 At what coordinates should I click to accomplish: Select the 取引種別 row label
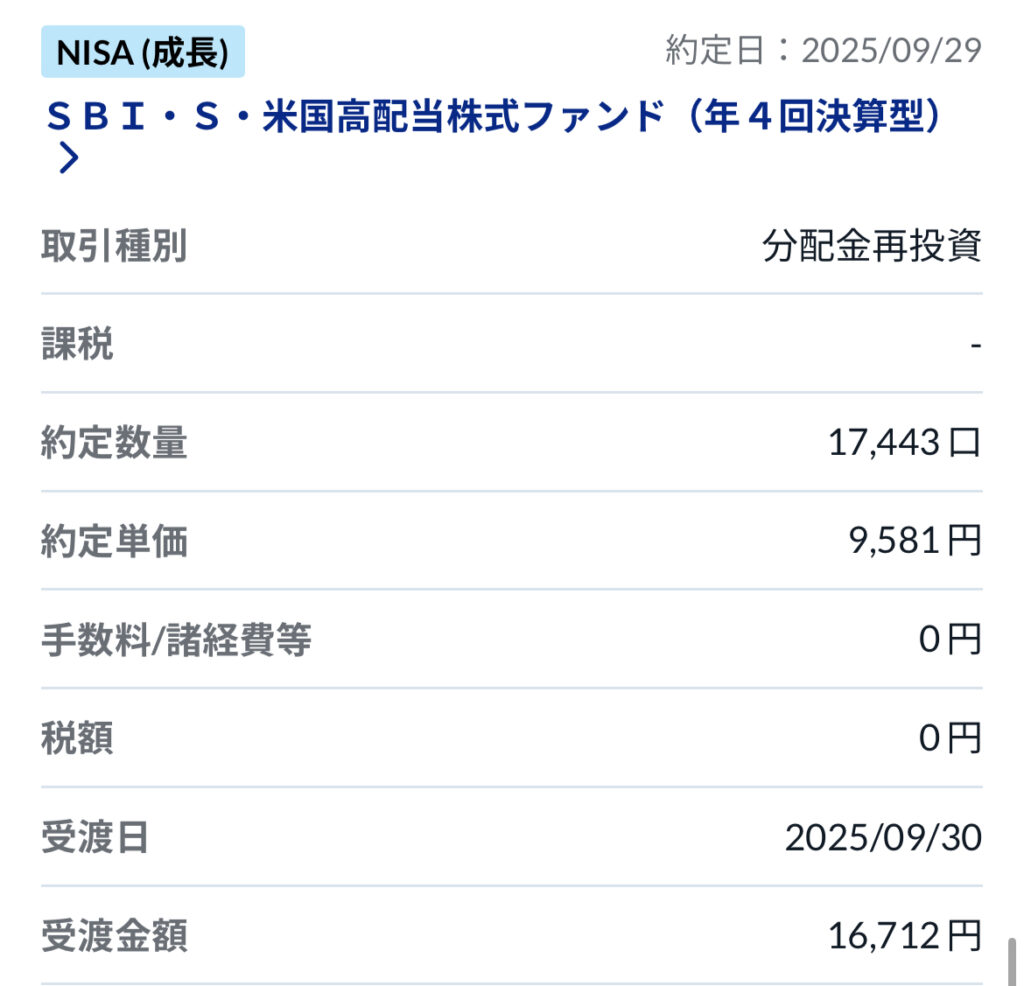pyautogui.click(x=114, y=246)
